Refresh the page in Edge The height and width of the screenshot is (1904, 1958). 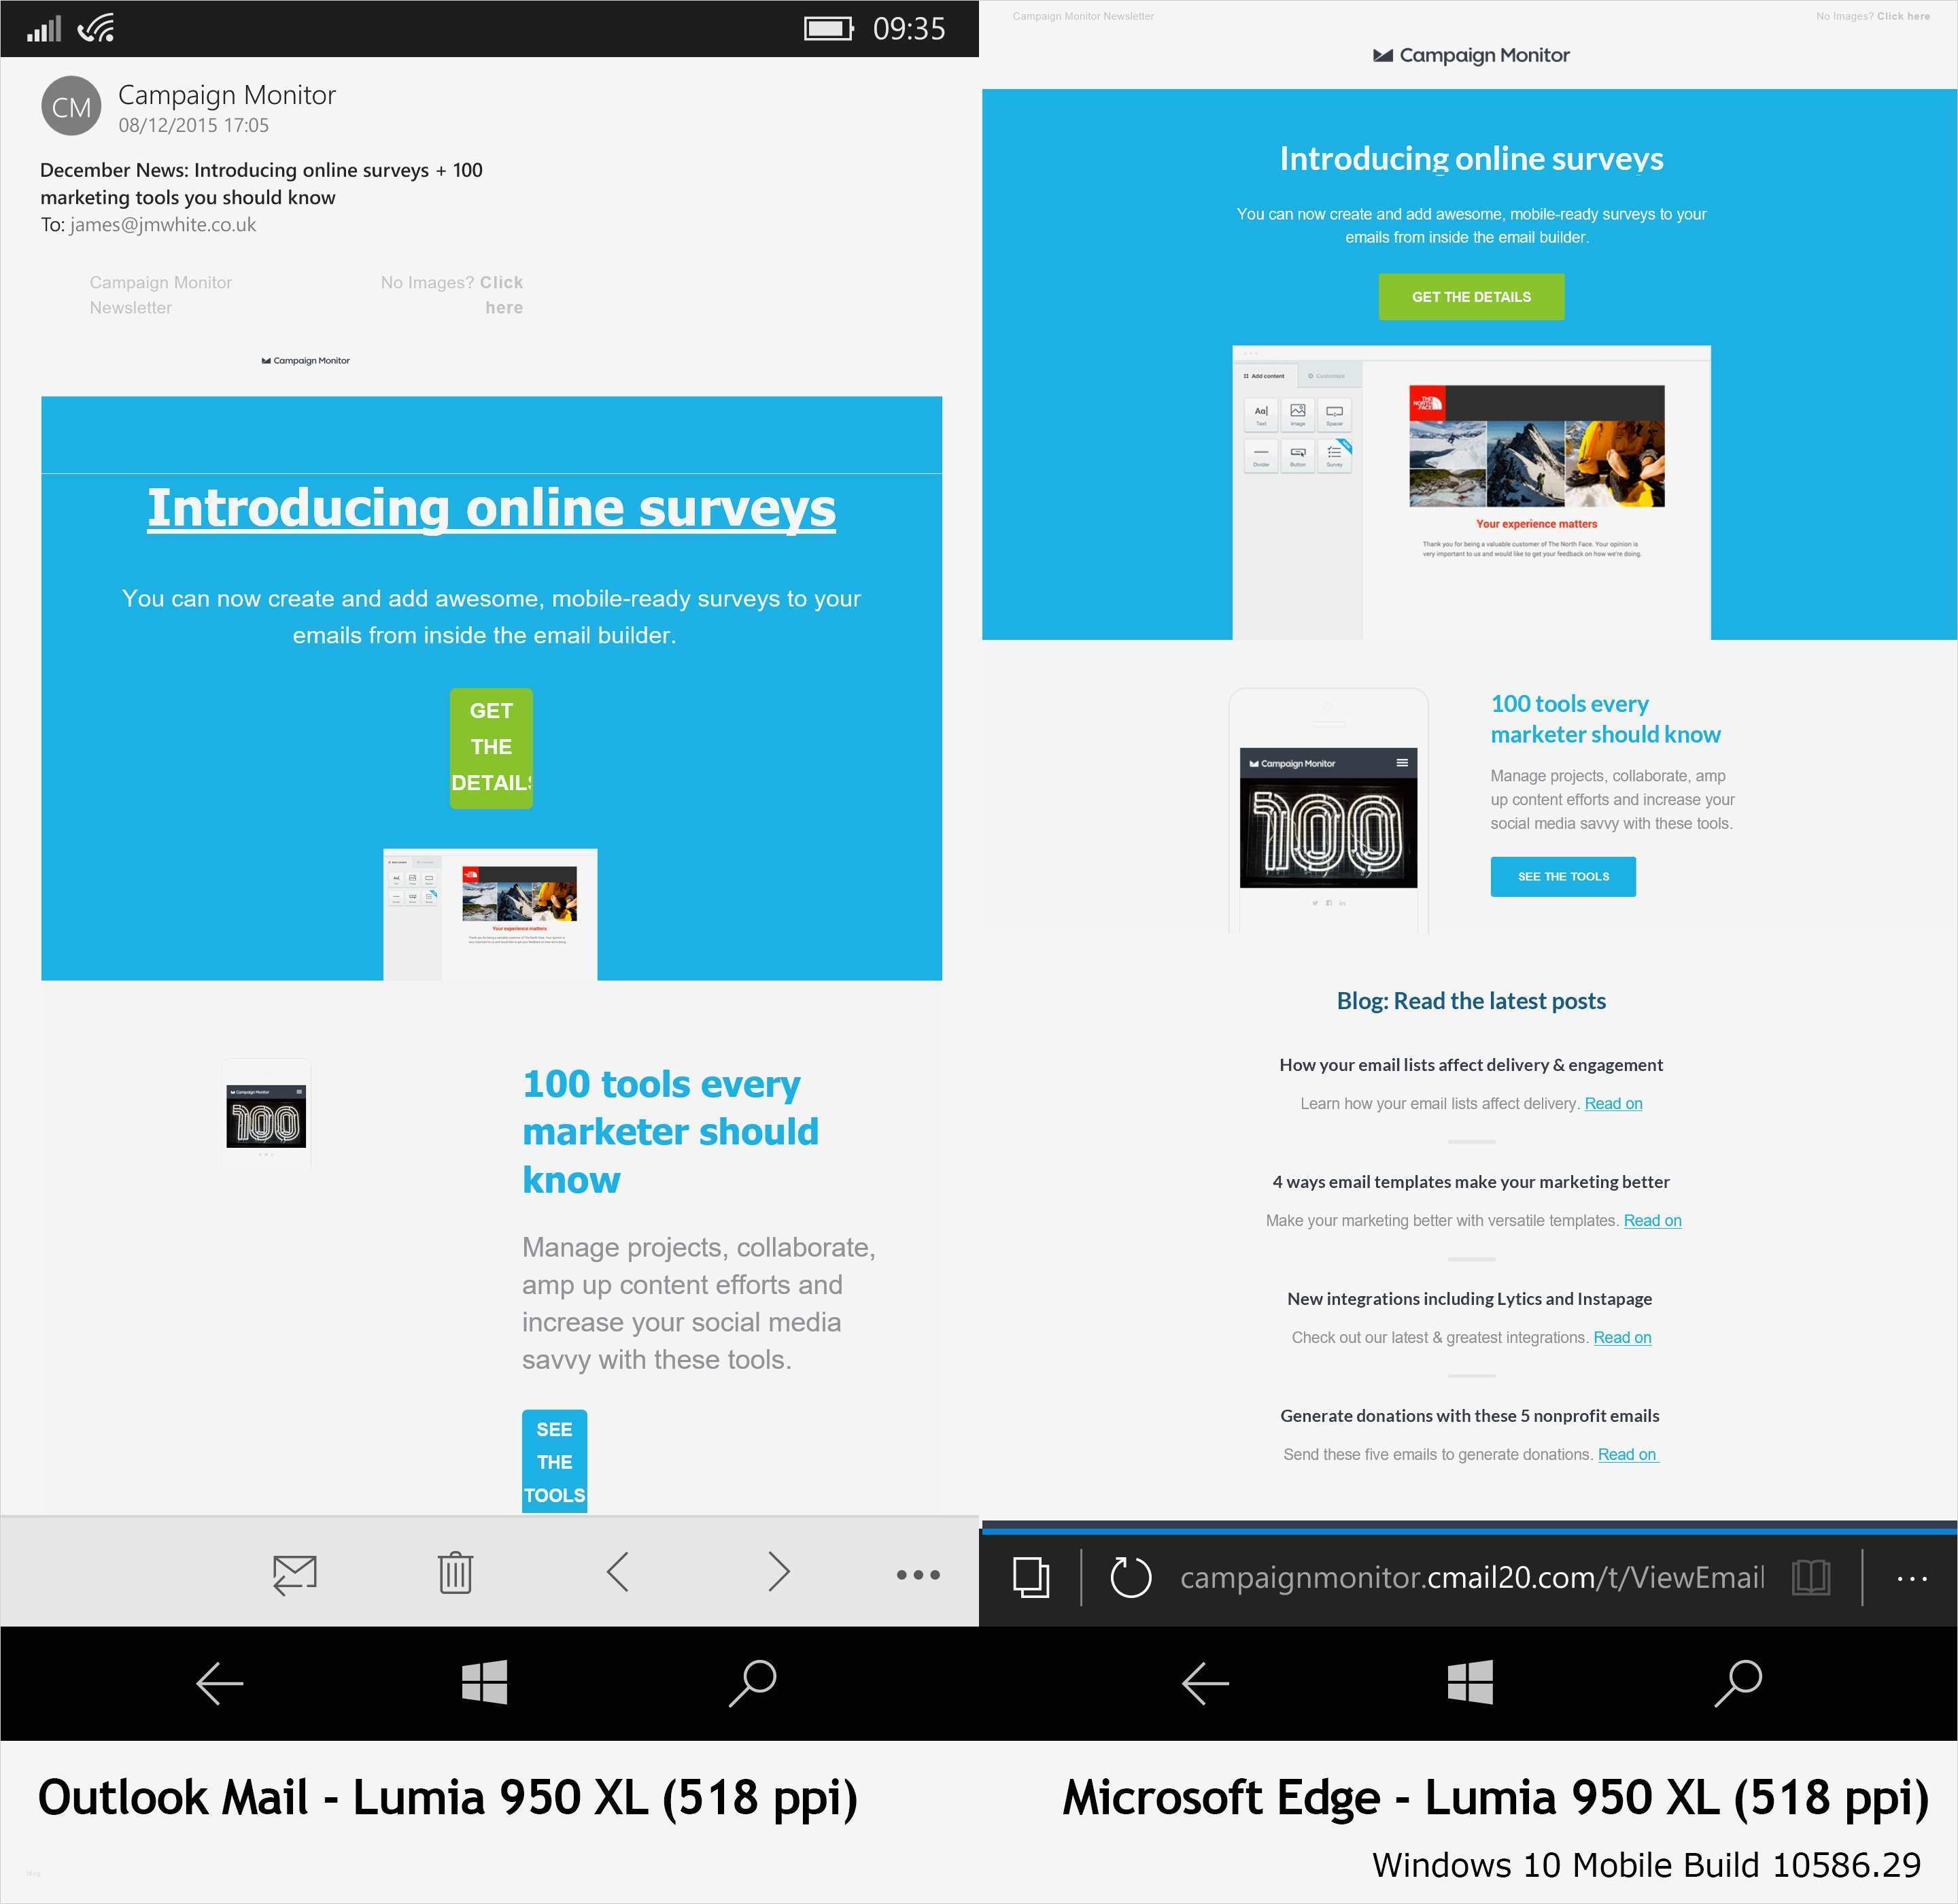[1131, 1577]
